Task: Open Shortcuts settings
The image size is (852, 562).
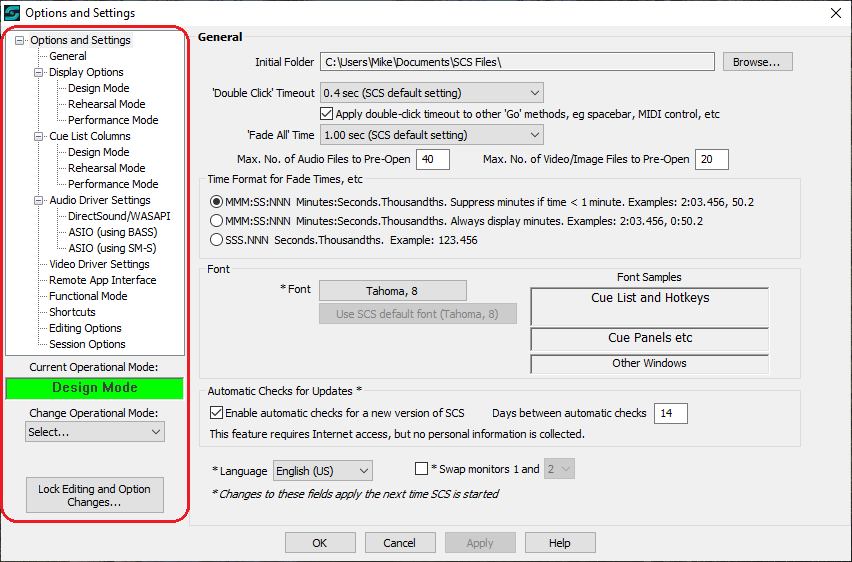Action: (72, 313)
